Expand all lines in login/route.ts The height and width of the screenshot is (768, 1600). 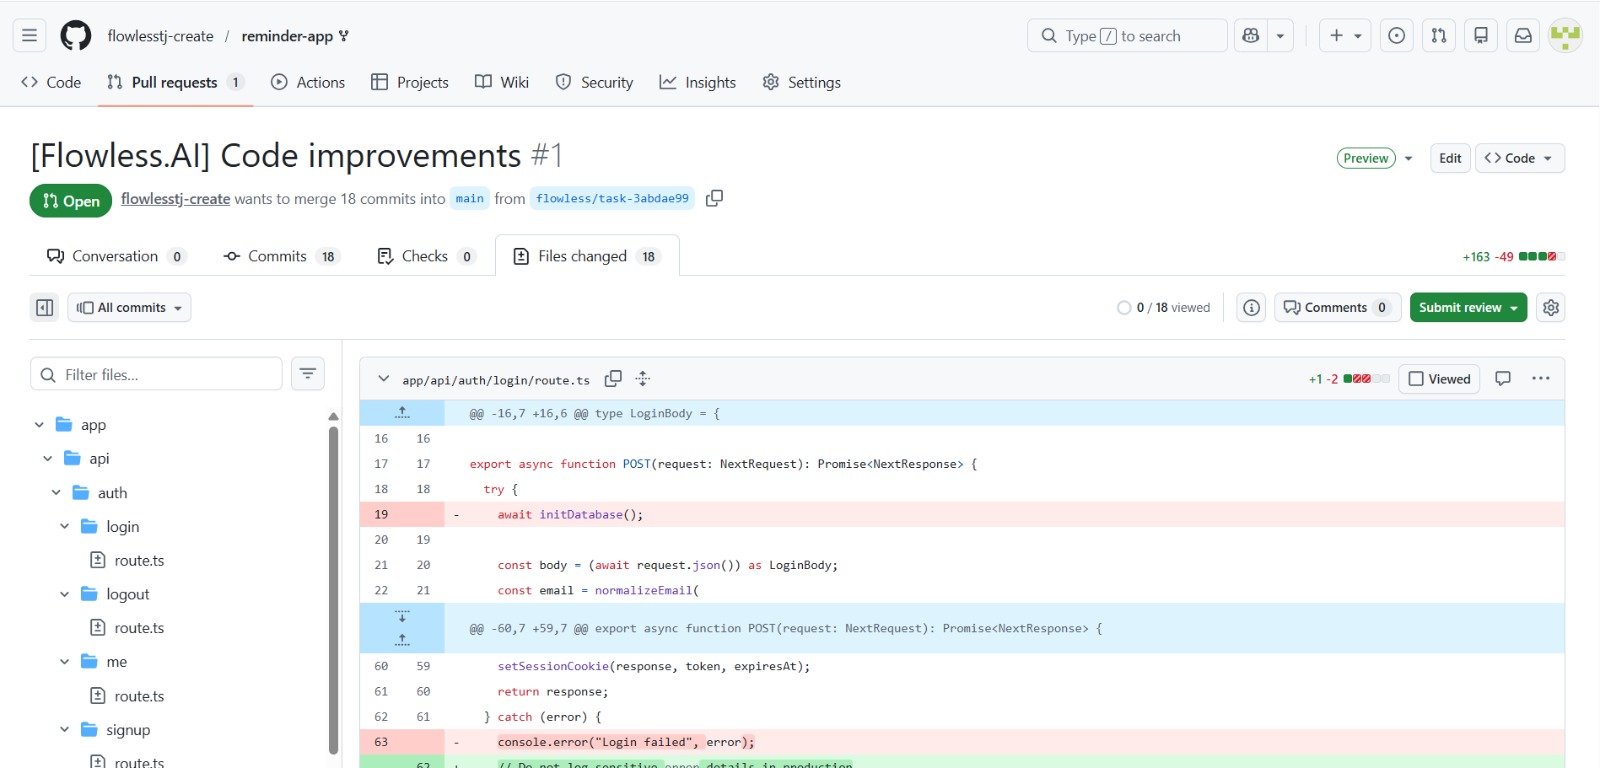pyautogui.click(x=643, y=379)
